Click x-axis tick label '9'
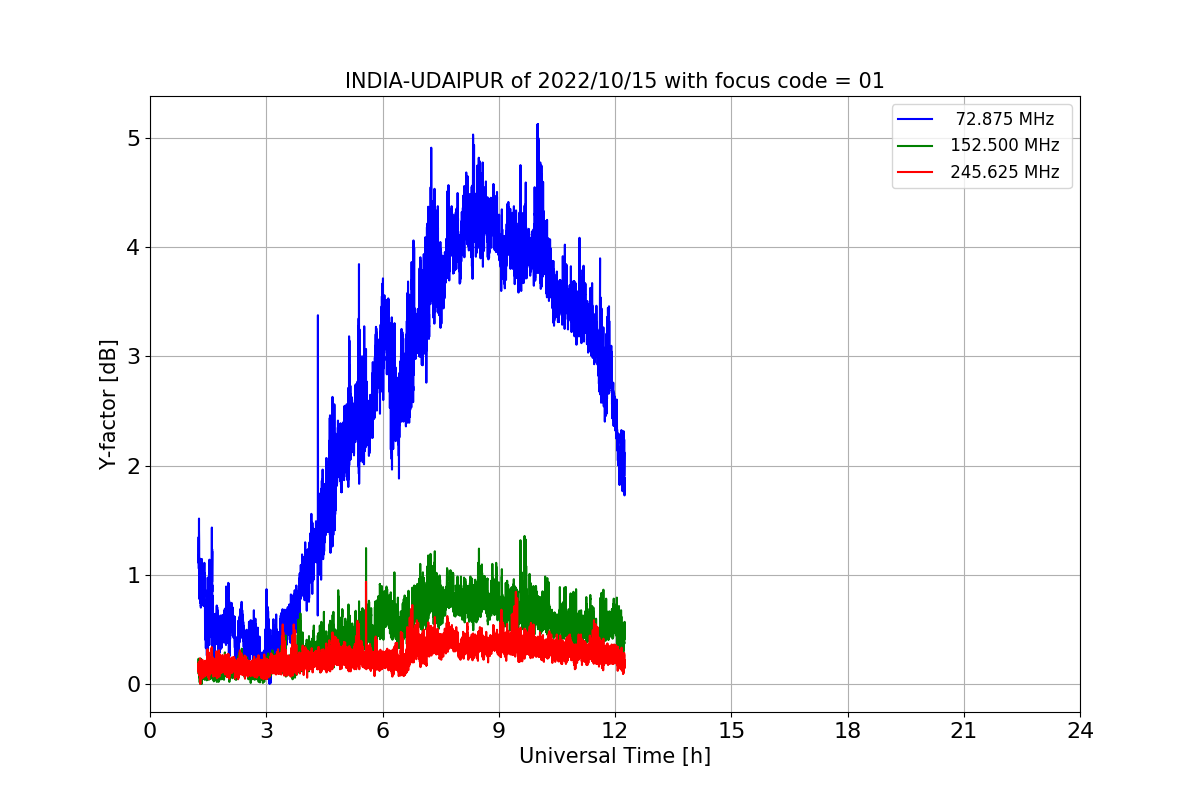Screen dimensions: 1200x800 click(499, 731)
